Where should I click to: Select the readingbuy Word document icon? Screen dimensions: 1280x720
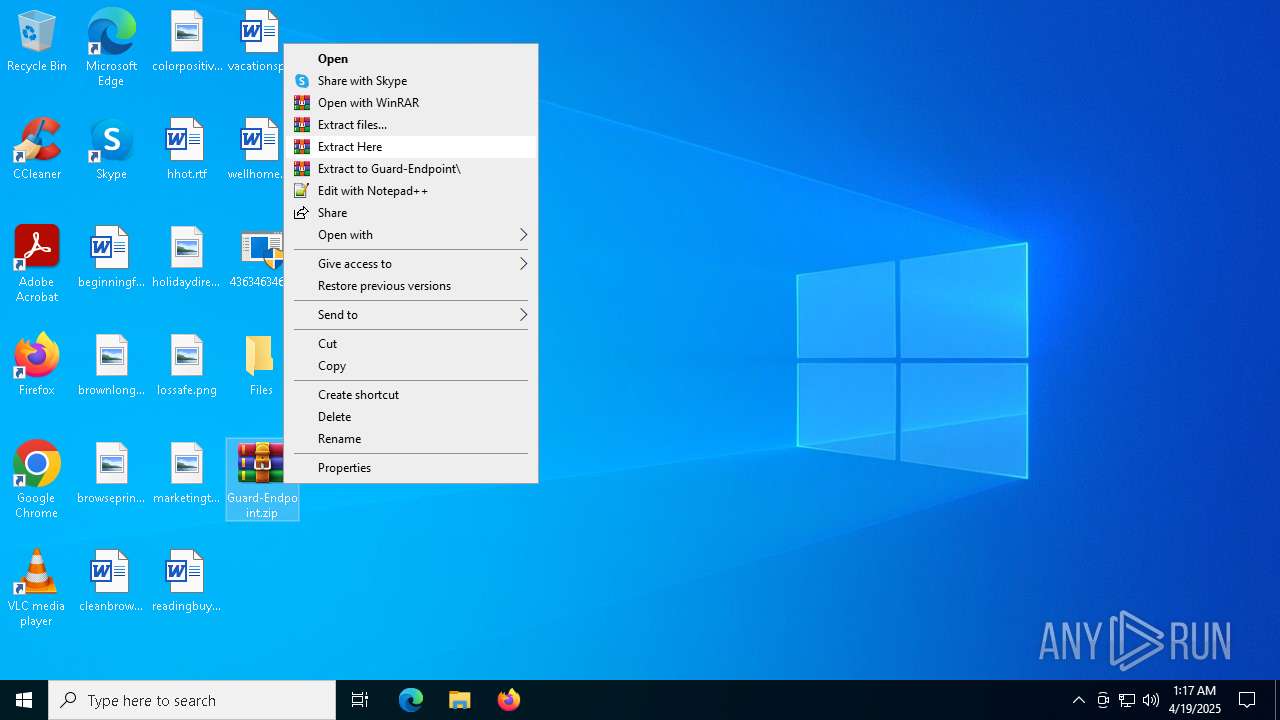(x=186, y=582)
